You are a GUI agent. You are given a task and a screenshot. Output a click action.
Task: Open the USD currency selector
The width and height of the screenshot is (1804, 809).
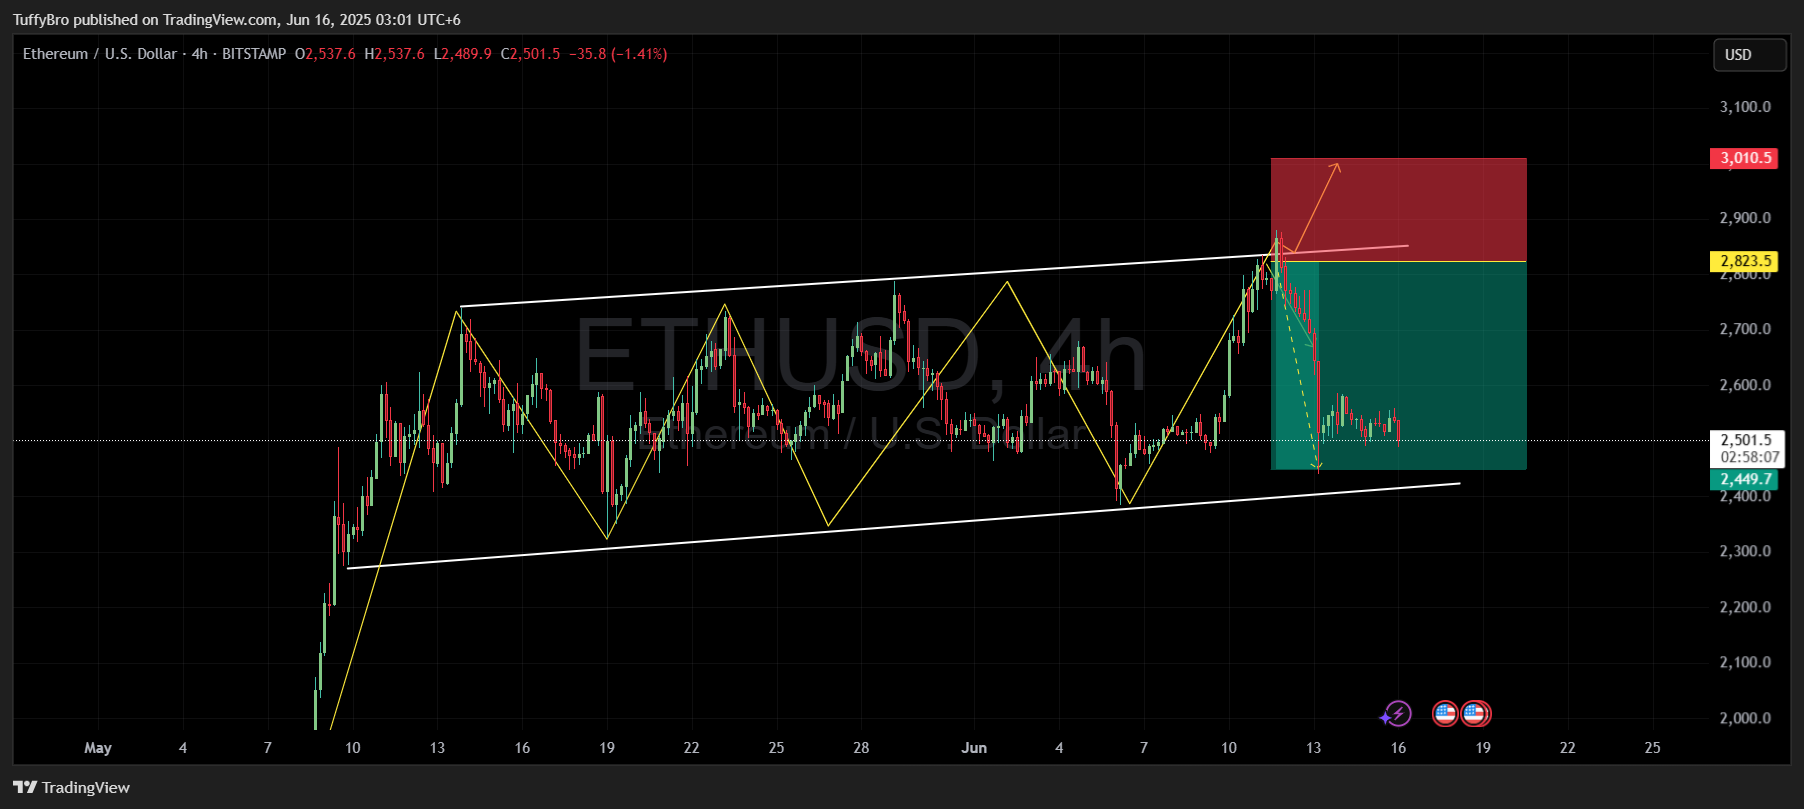tap(1749, 55)
